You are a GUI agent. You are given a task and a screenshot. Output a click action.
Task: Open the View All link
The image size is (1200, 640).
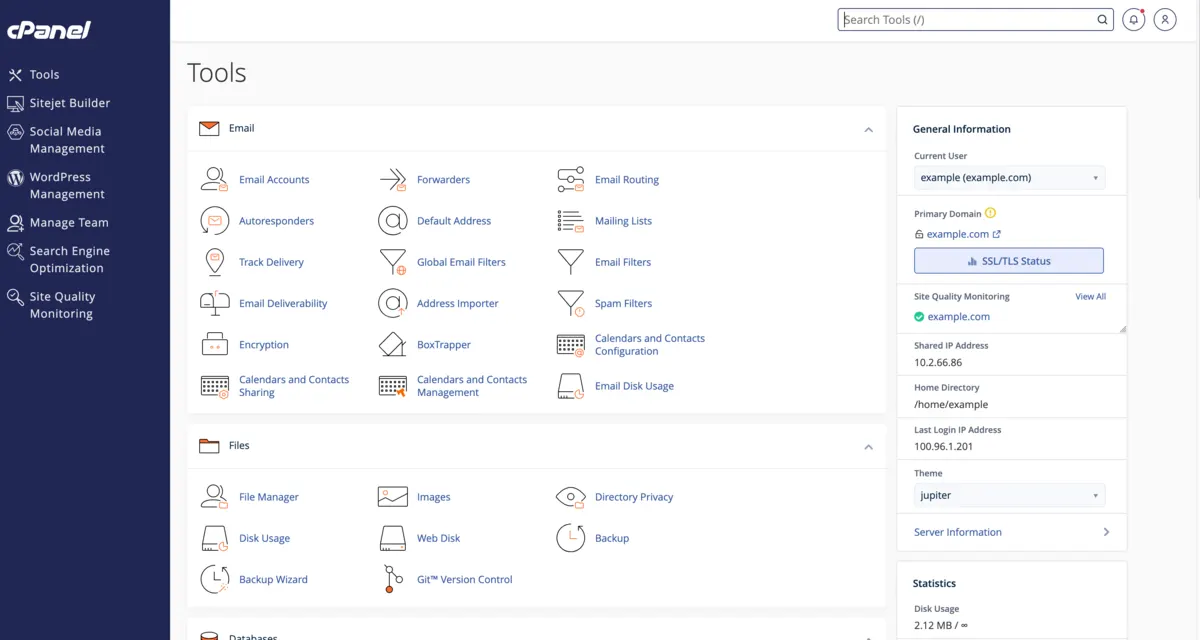pyautogui.click(x=1090, y=297)
